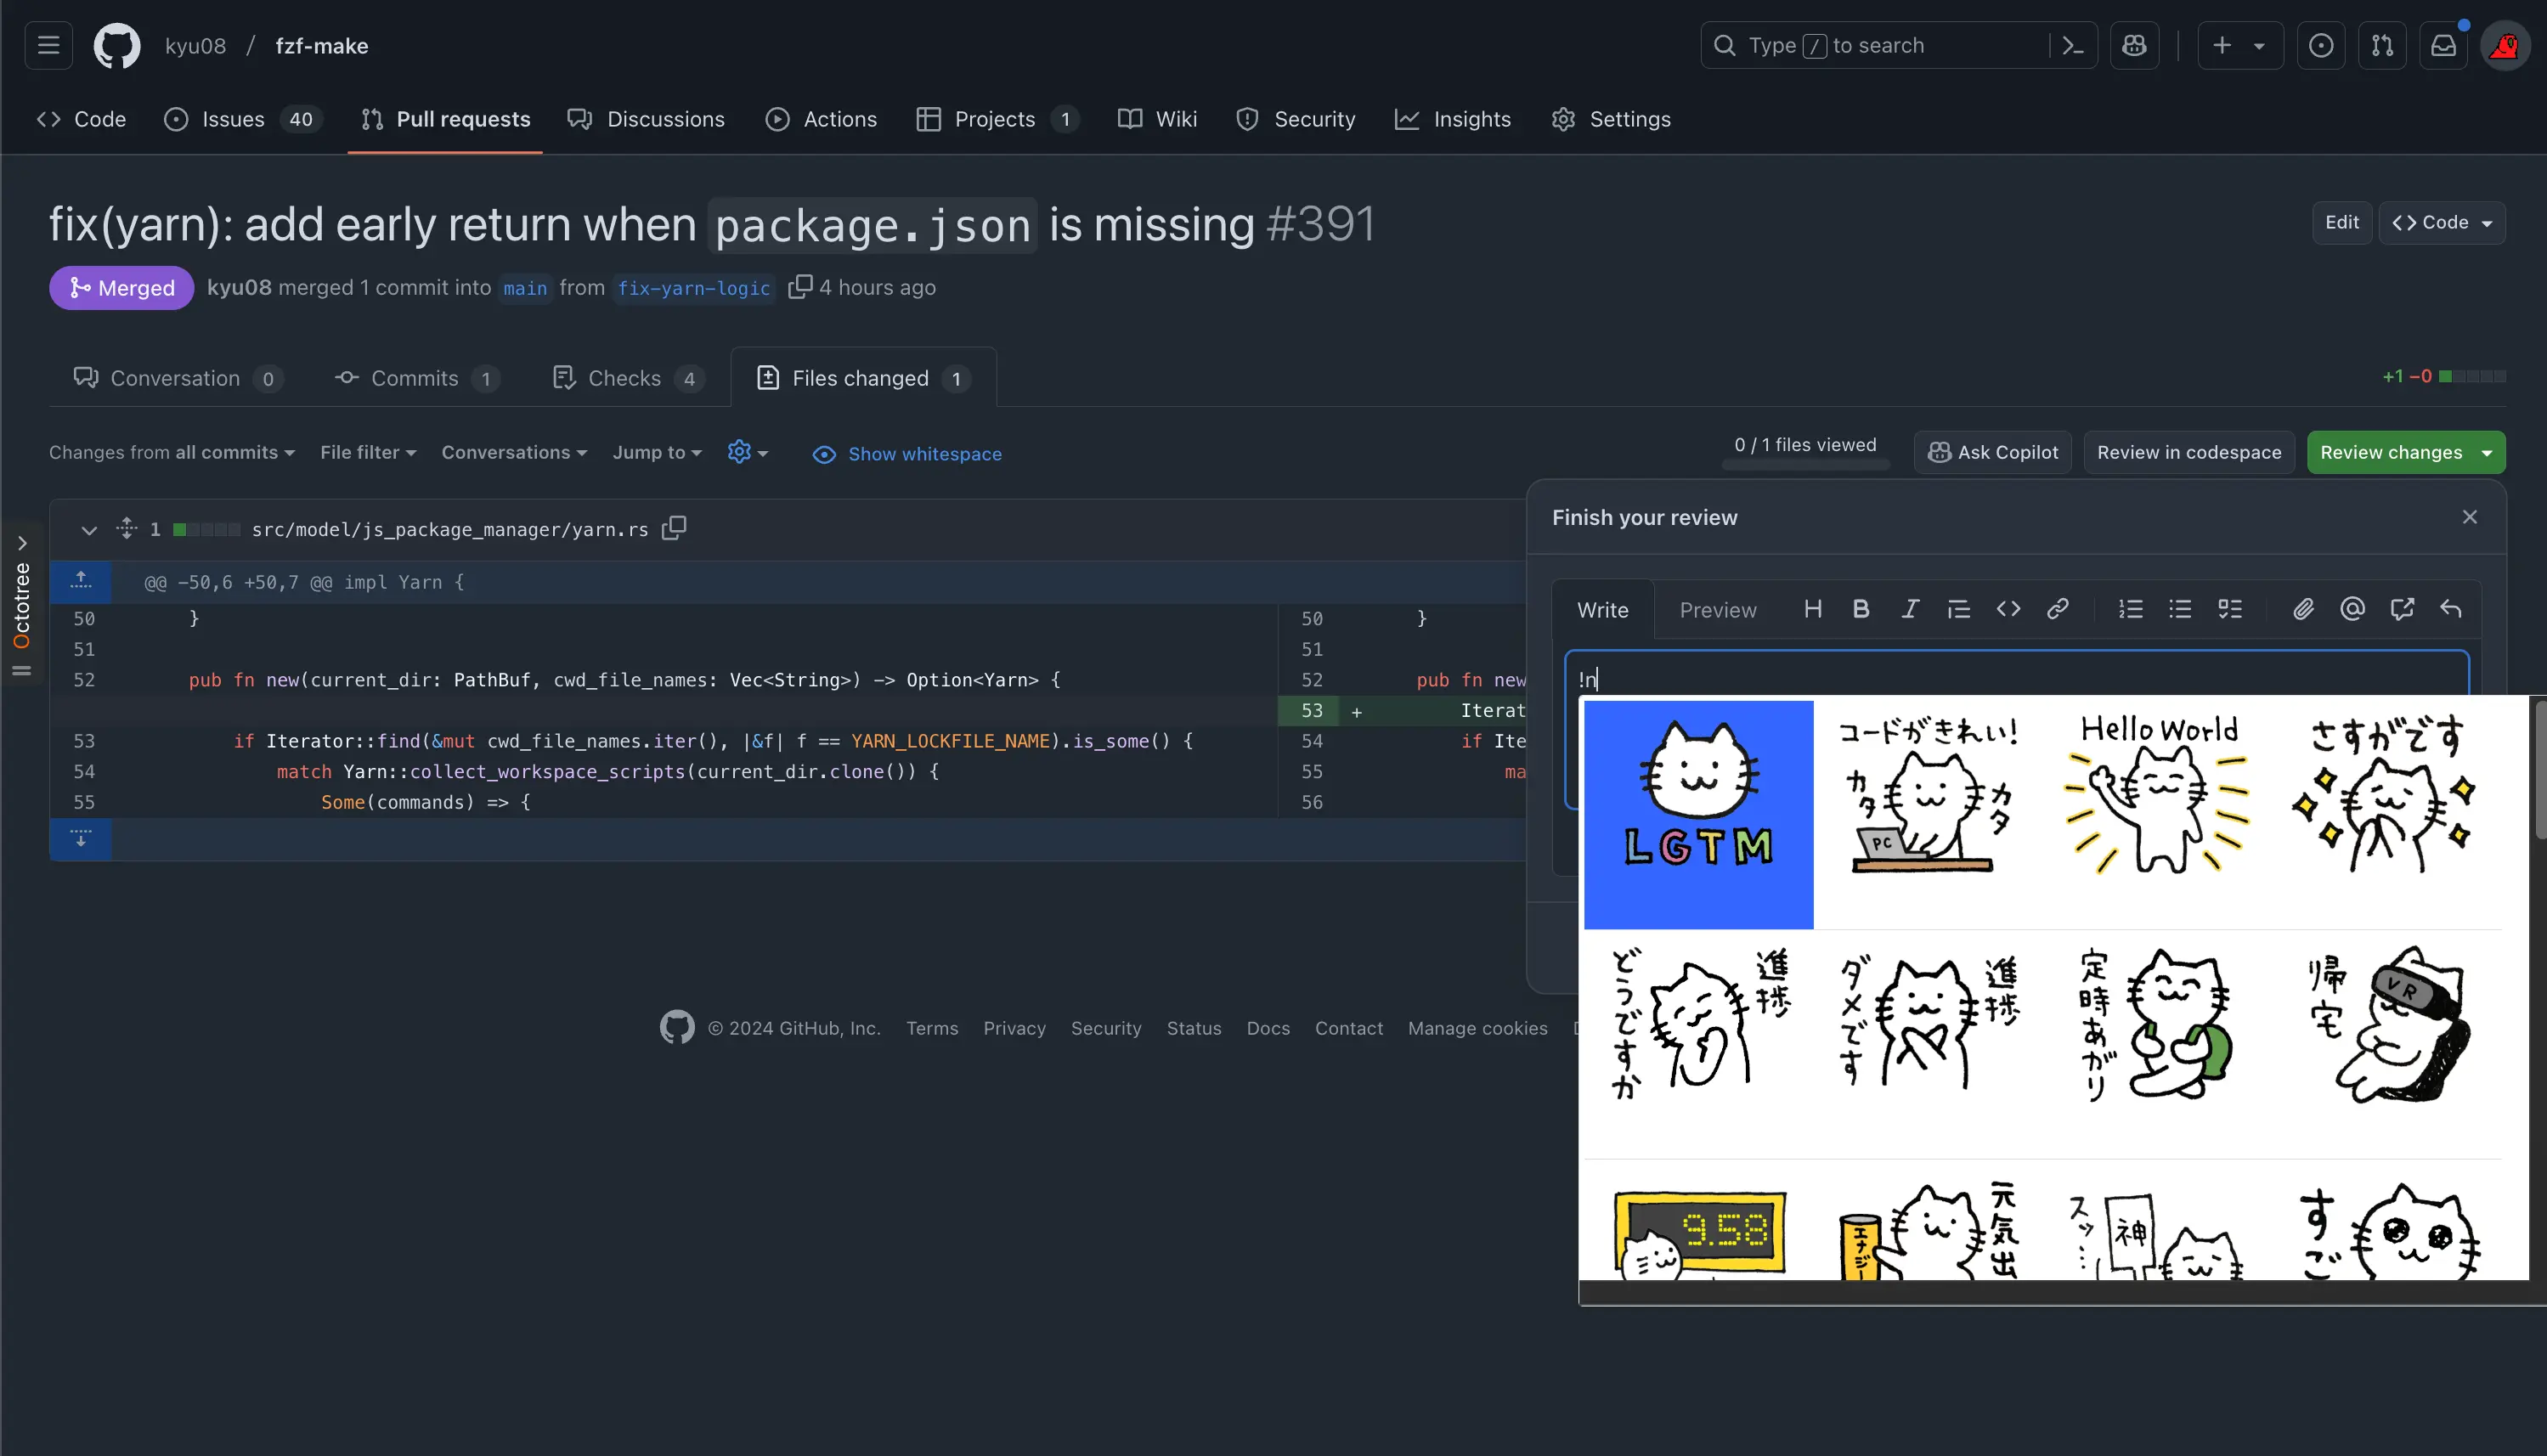Collapse the yarn.rs file diff chevron
2547x1456 pixels.
tap(88, 530)
